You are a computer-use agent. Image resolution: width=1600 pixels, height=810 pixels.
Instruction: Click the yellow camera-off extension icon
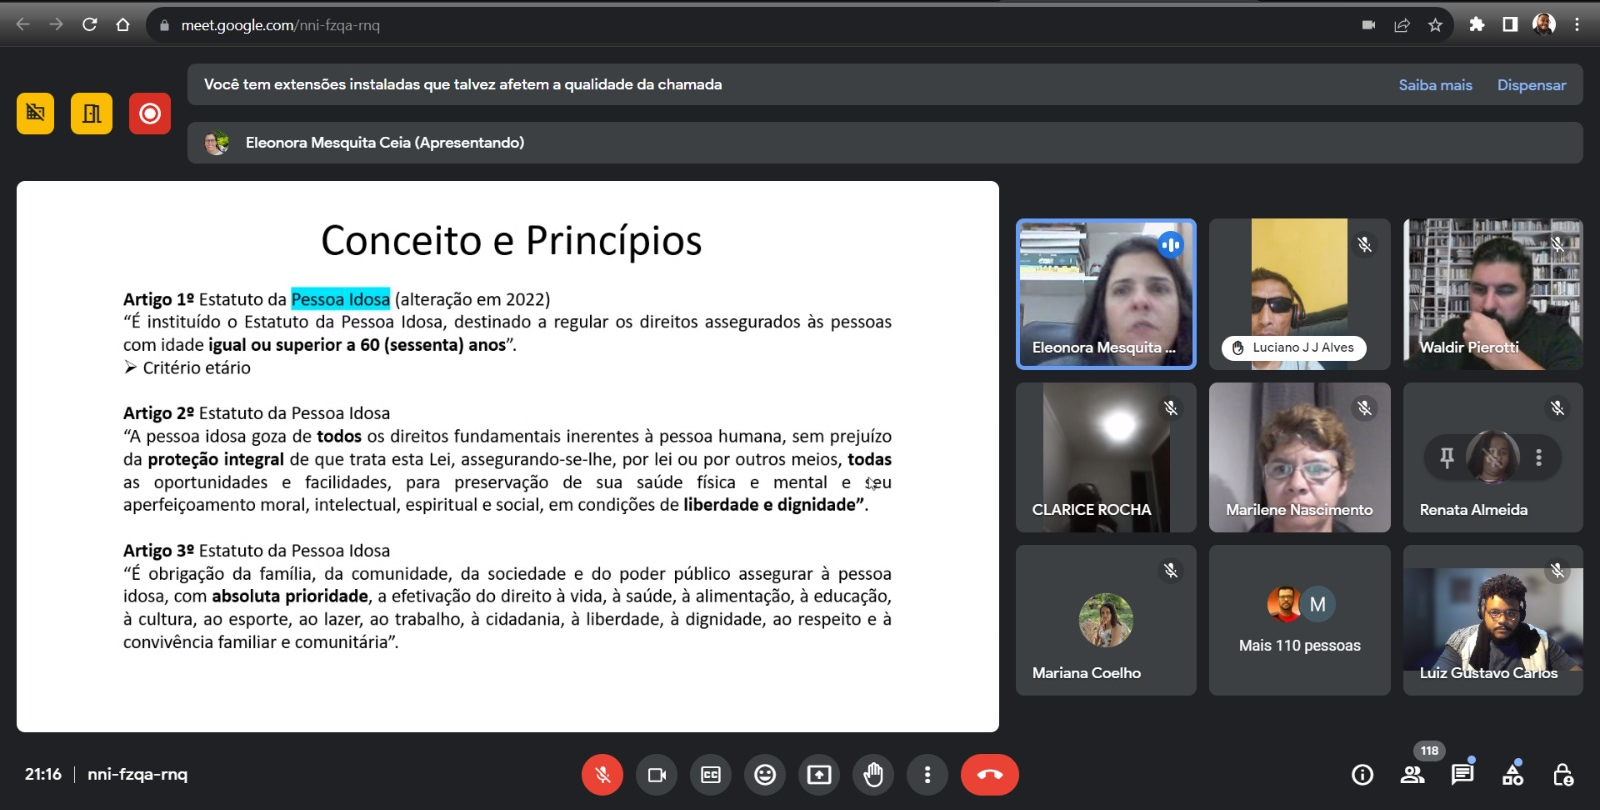point(35,114)
